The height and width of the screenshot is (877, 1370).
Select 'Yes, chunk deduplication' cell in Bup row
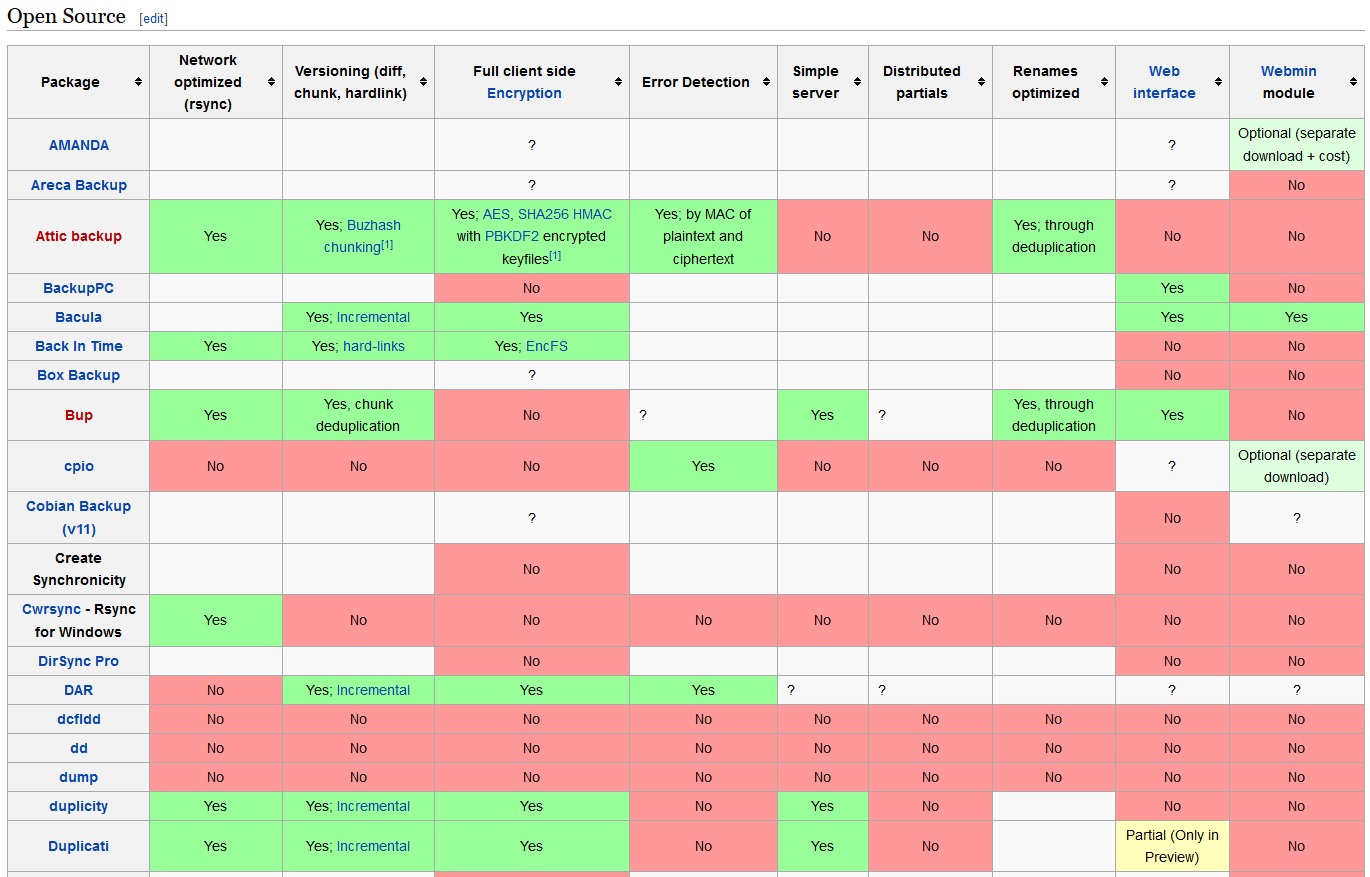(358, 415)
